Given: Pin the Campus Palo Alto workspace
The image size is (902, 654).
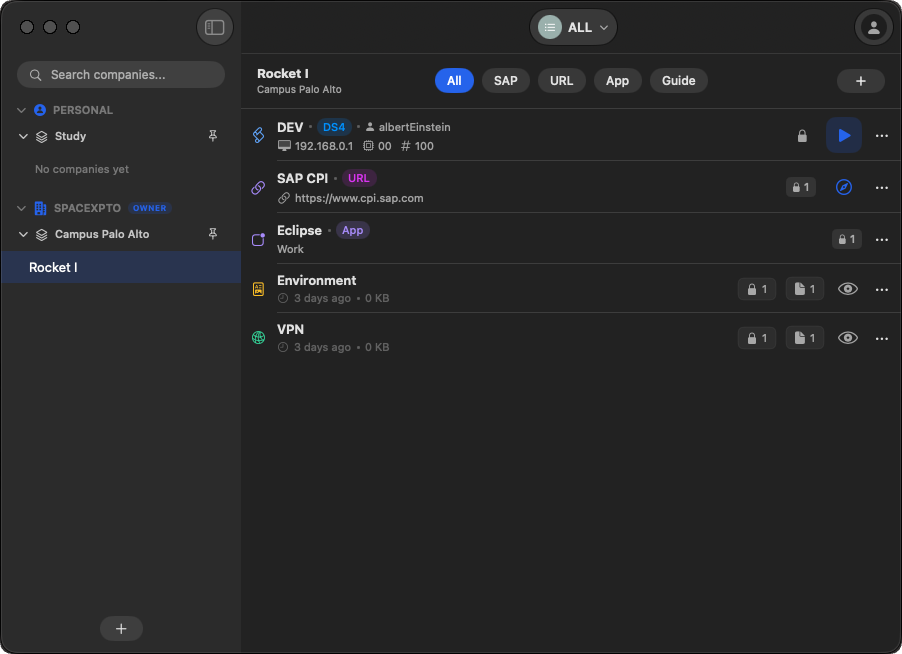Looking at the screenshot, I should pos(213,234).
